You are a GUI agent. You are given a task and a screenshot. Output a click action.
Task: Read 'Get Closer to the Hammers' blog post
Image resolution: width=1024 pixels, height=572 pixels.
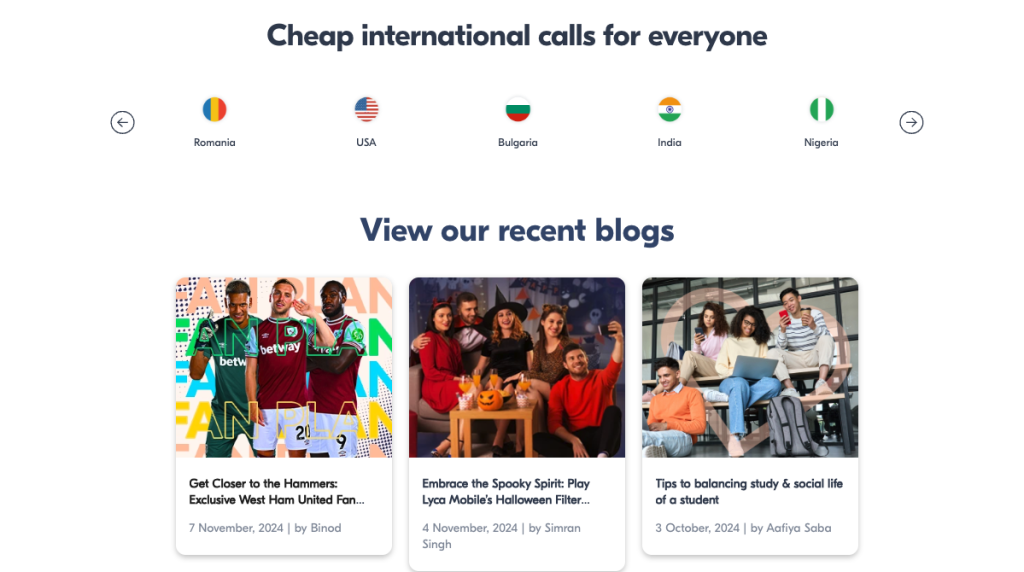click(277, 491)
